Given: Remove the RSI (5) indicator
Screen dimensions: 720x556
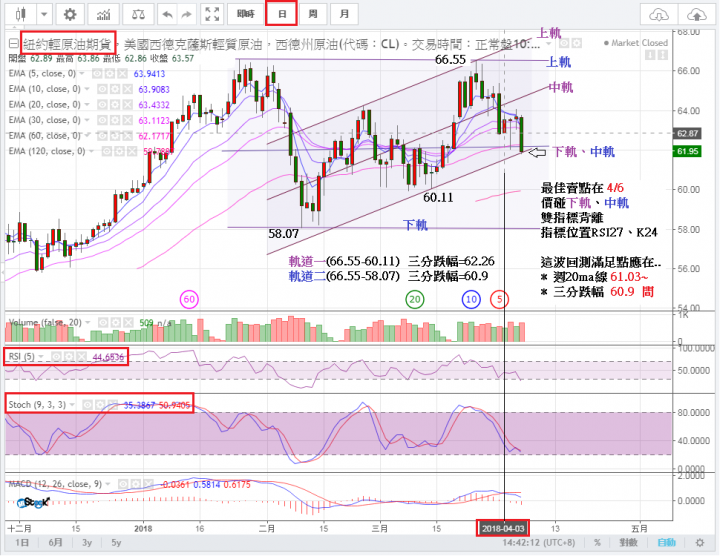Looking at the screenshot, I should click(81, 357).
